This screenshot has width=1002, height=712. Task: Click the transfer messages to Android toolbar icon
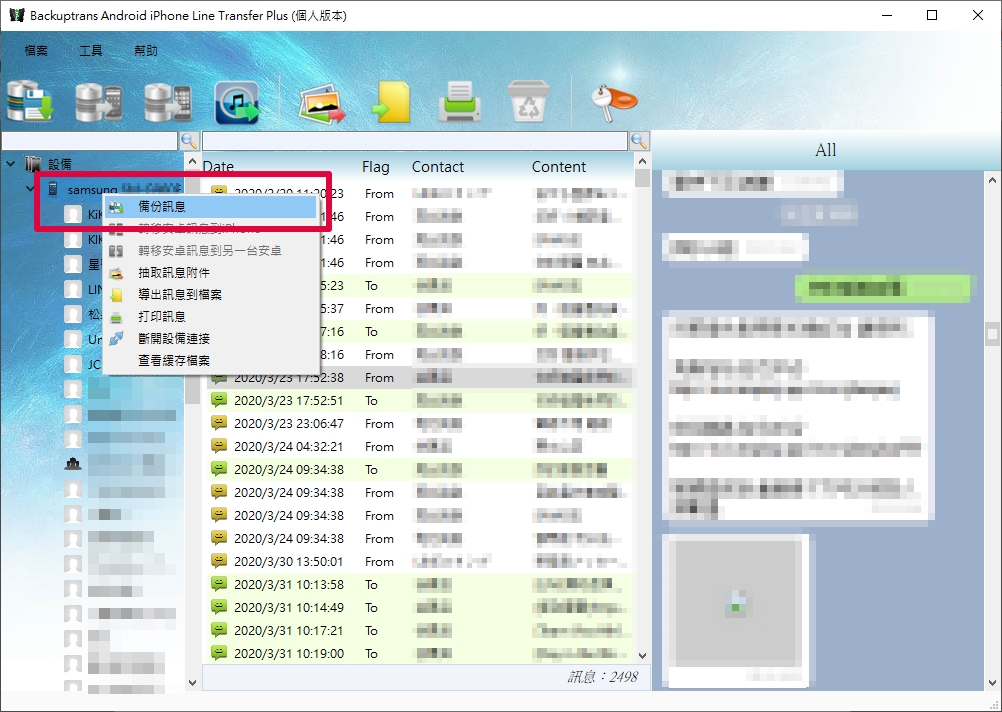click(99, 102)
